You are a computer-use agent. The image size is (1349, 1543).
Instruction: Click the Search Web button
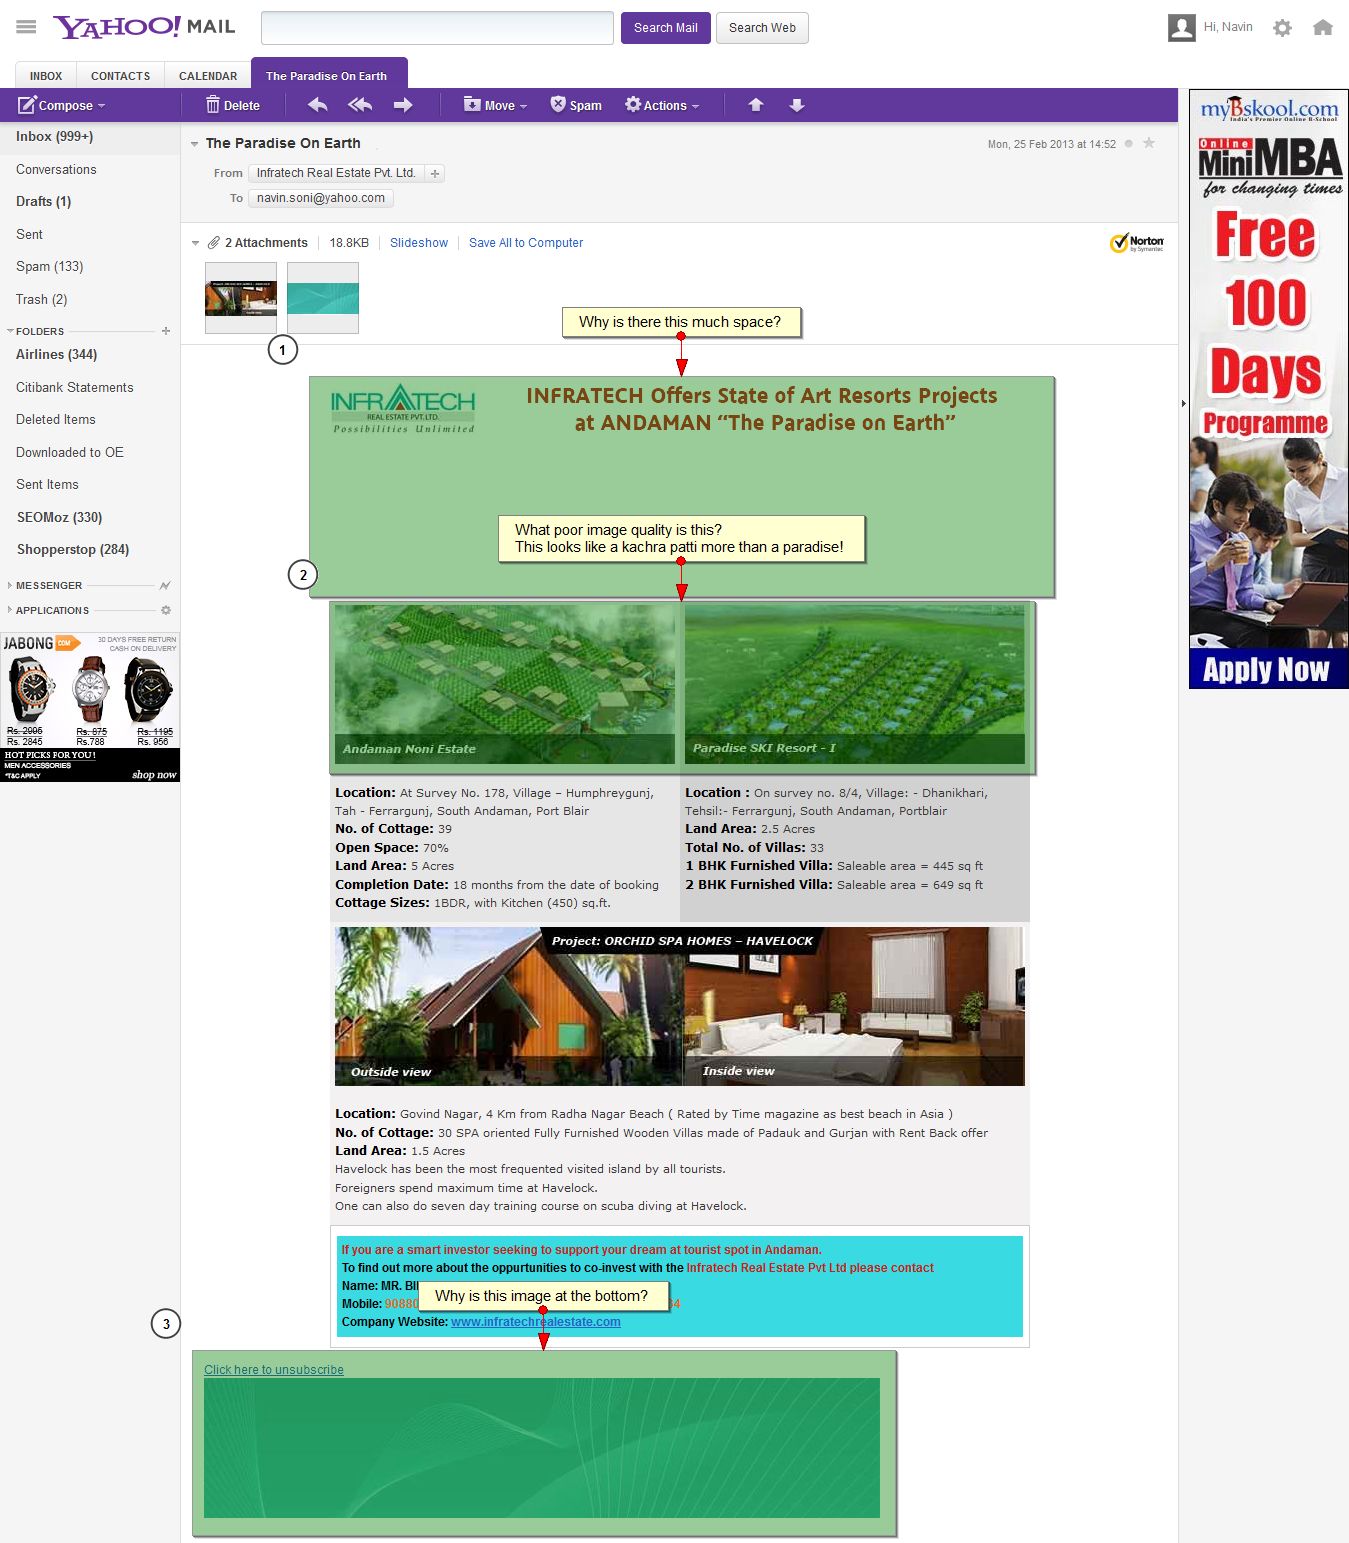pyautogui.click(x=762, y=28)
